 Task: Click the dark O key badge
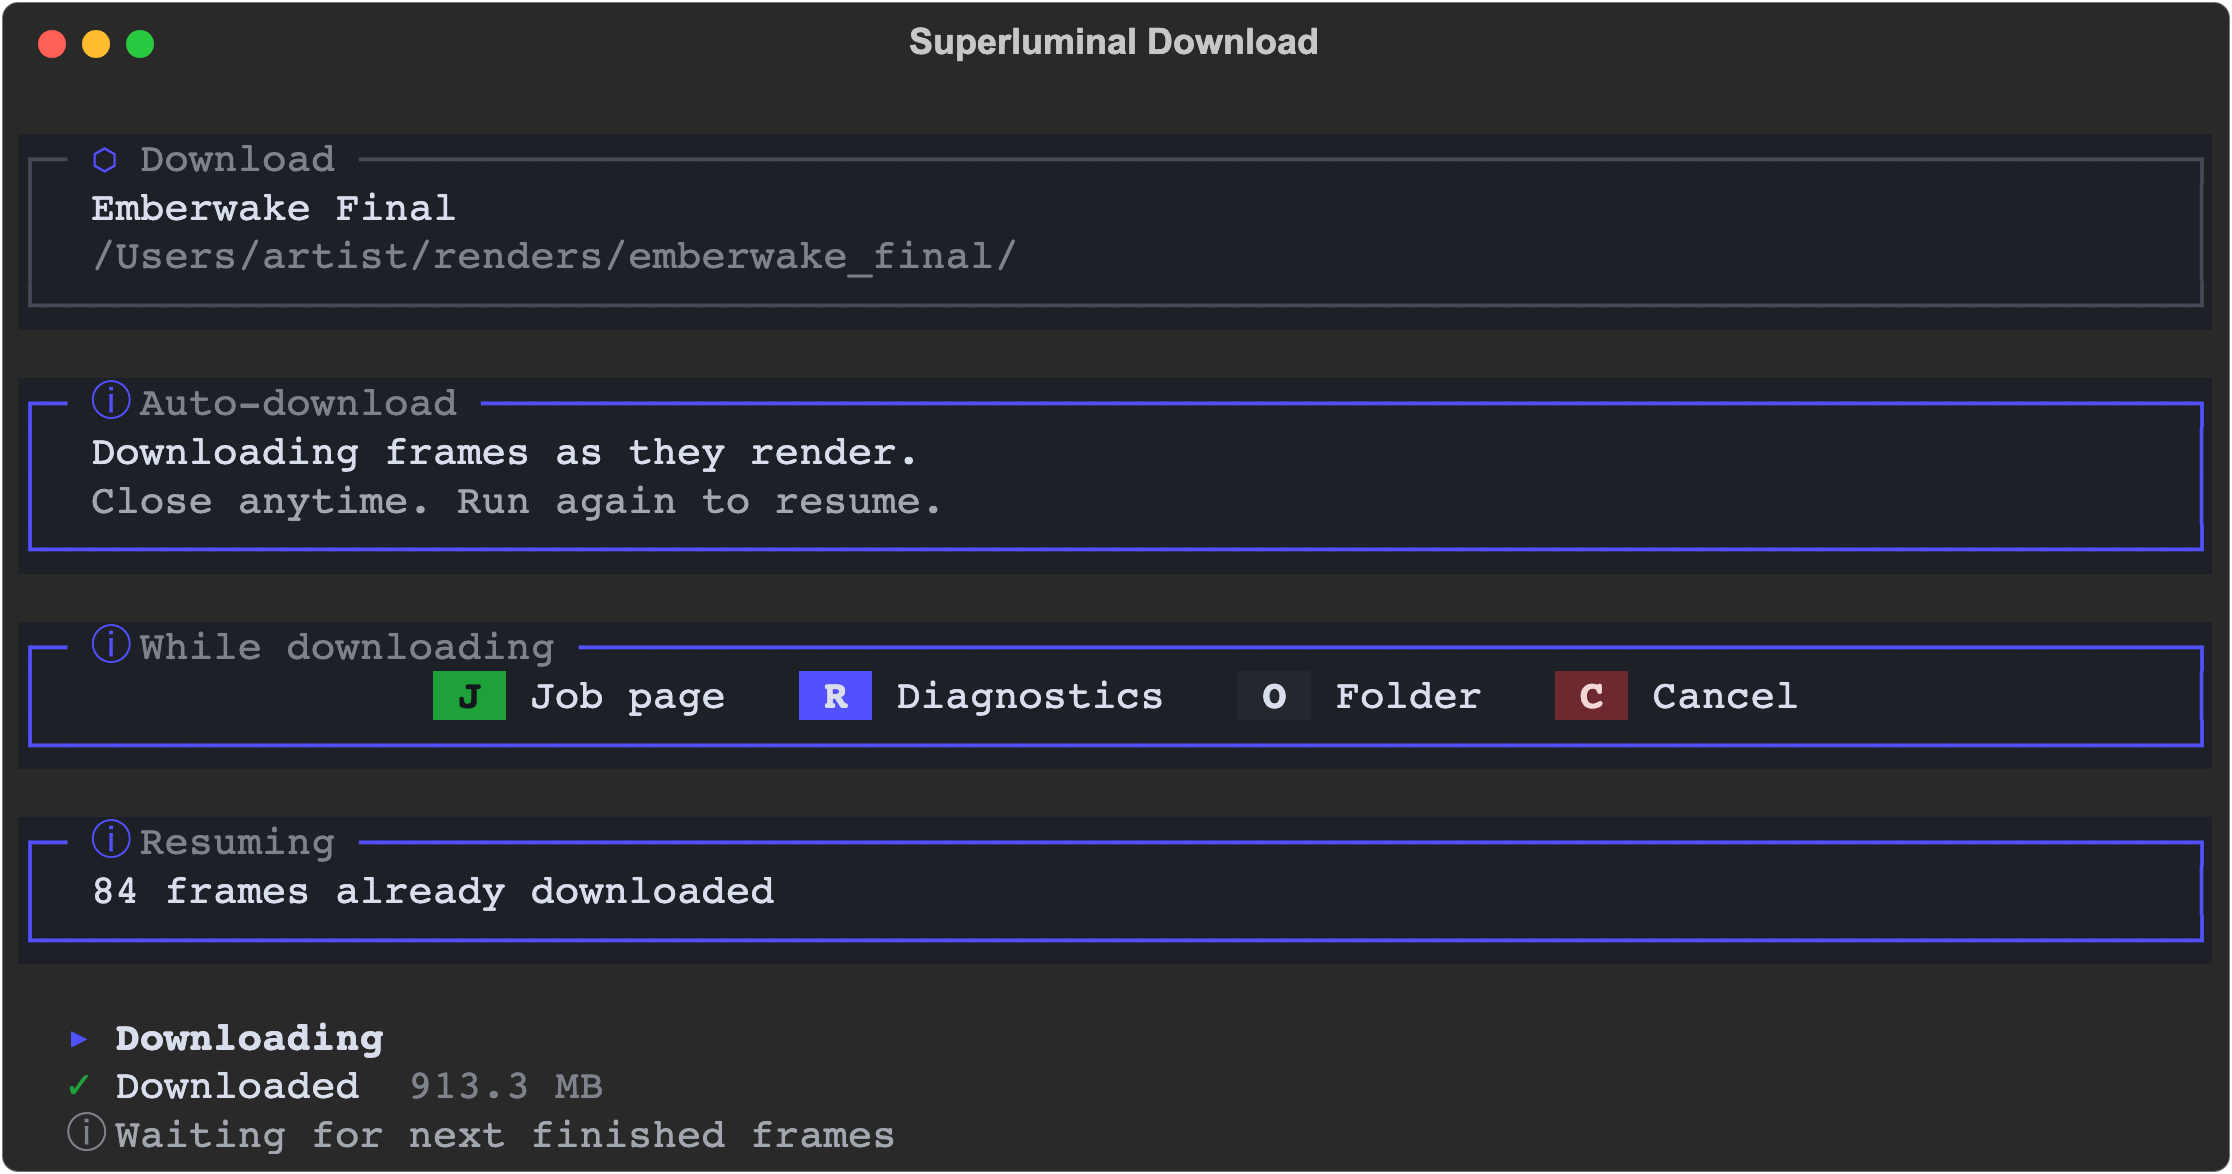1274,696
